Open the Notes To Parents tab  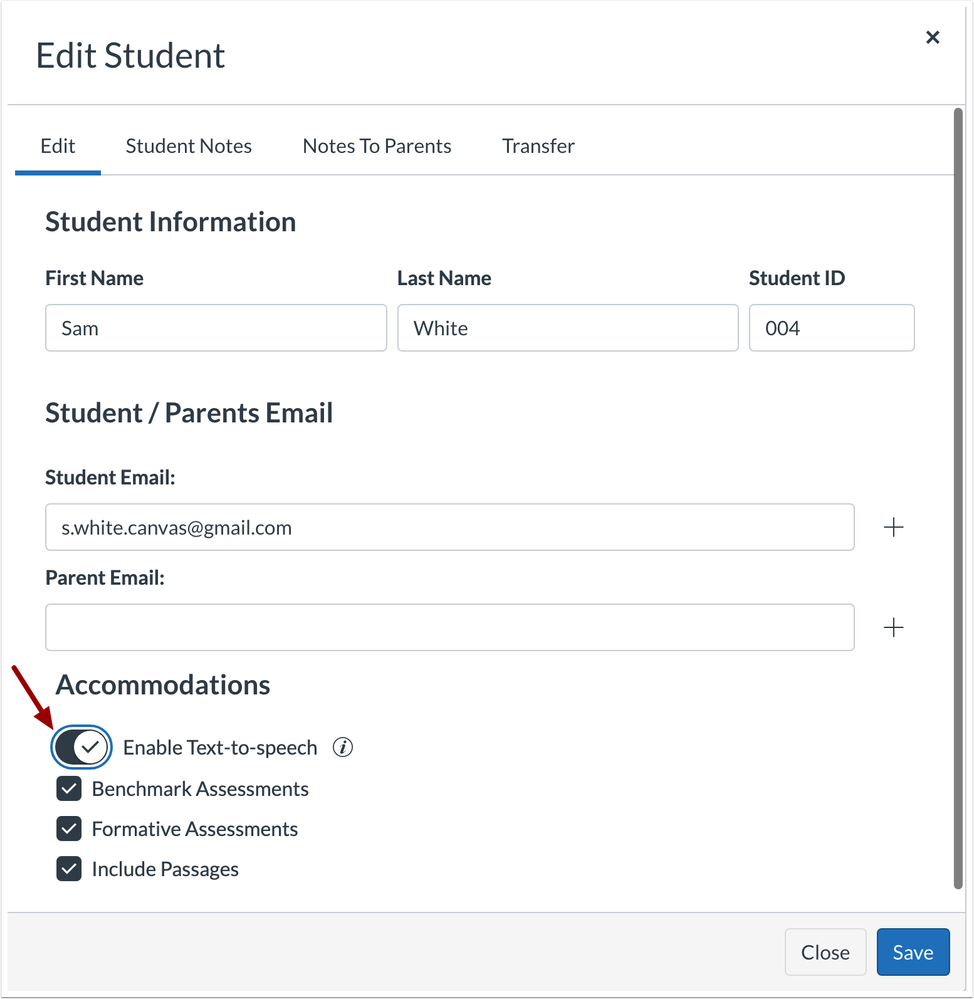[377, 146]
